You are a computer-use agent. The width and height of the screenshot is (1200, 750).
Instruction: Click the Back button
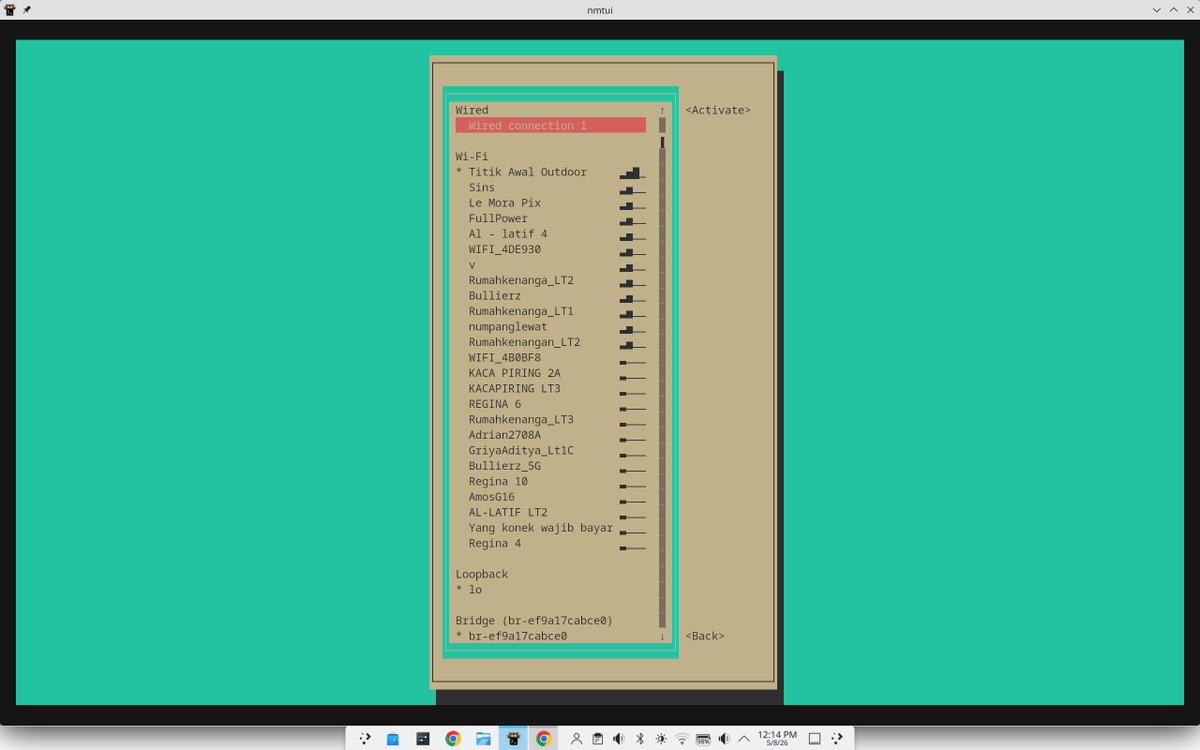point(705,636)
